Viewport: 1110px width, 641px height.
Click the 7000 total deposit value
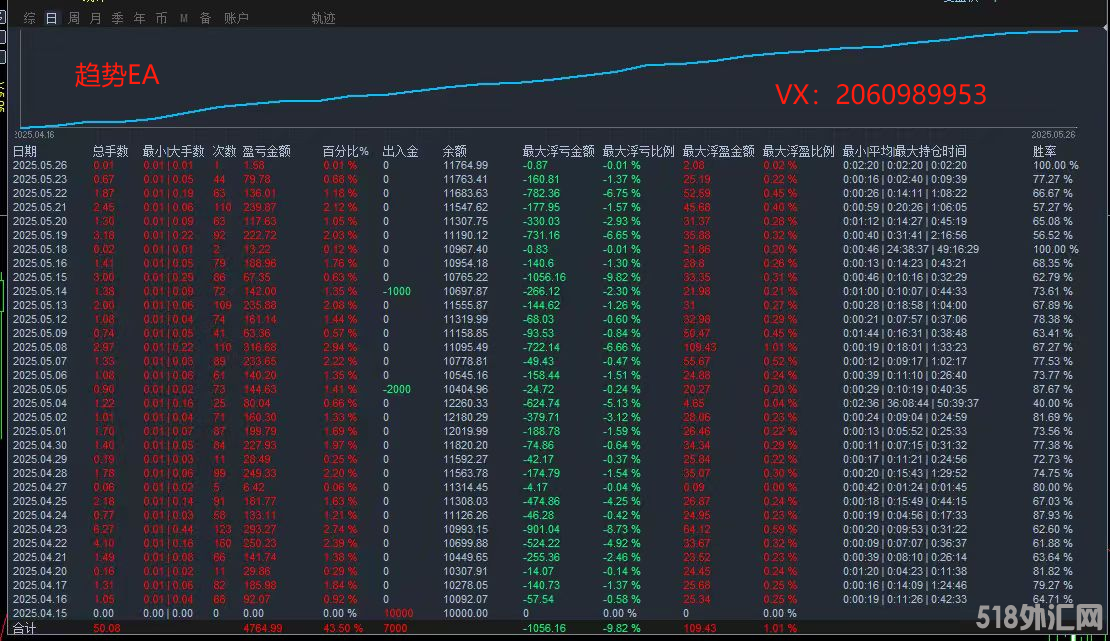tap(395, 628)
